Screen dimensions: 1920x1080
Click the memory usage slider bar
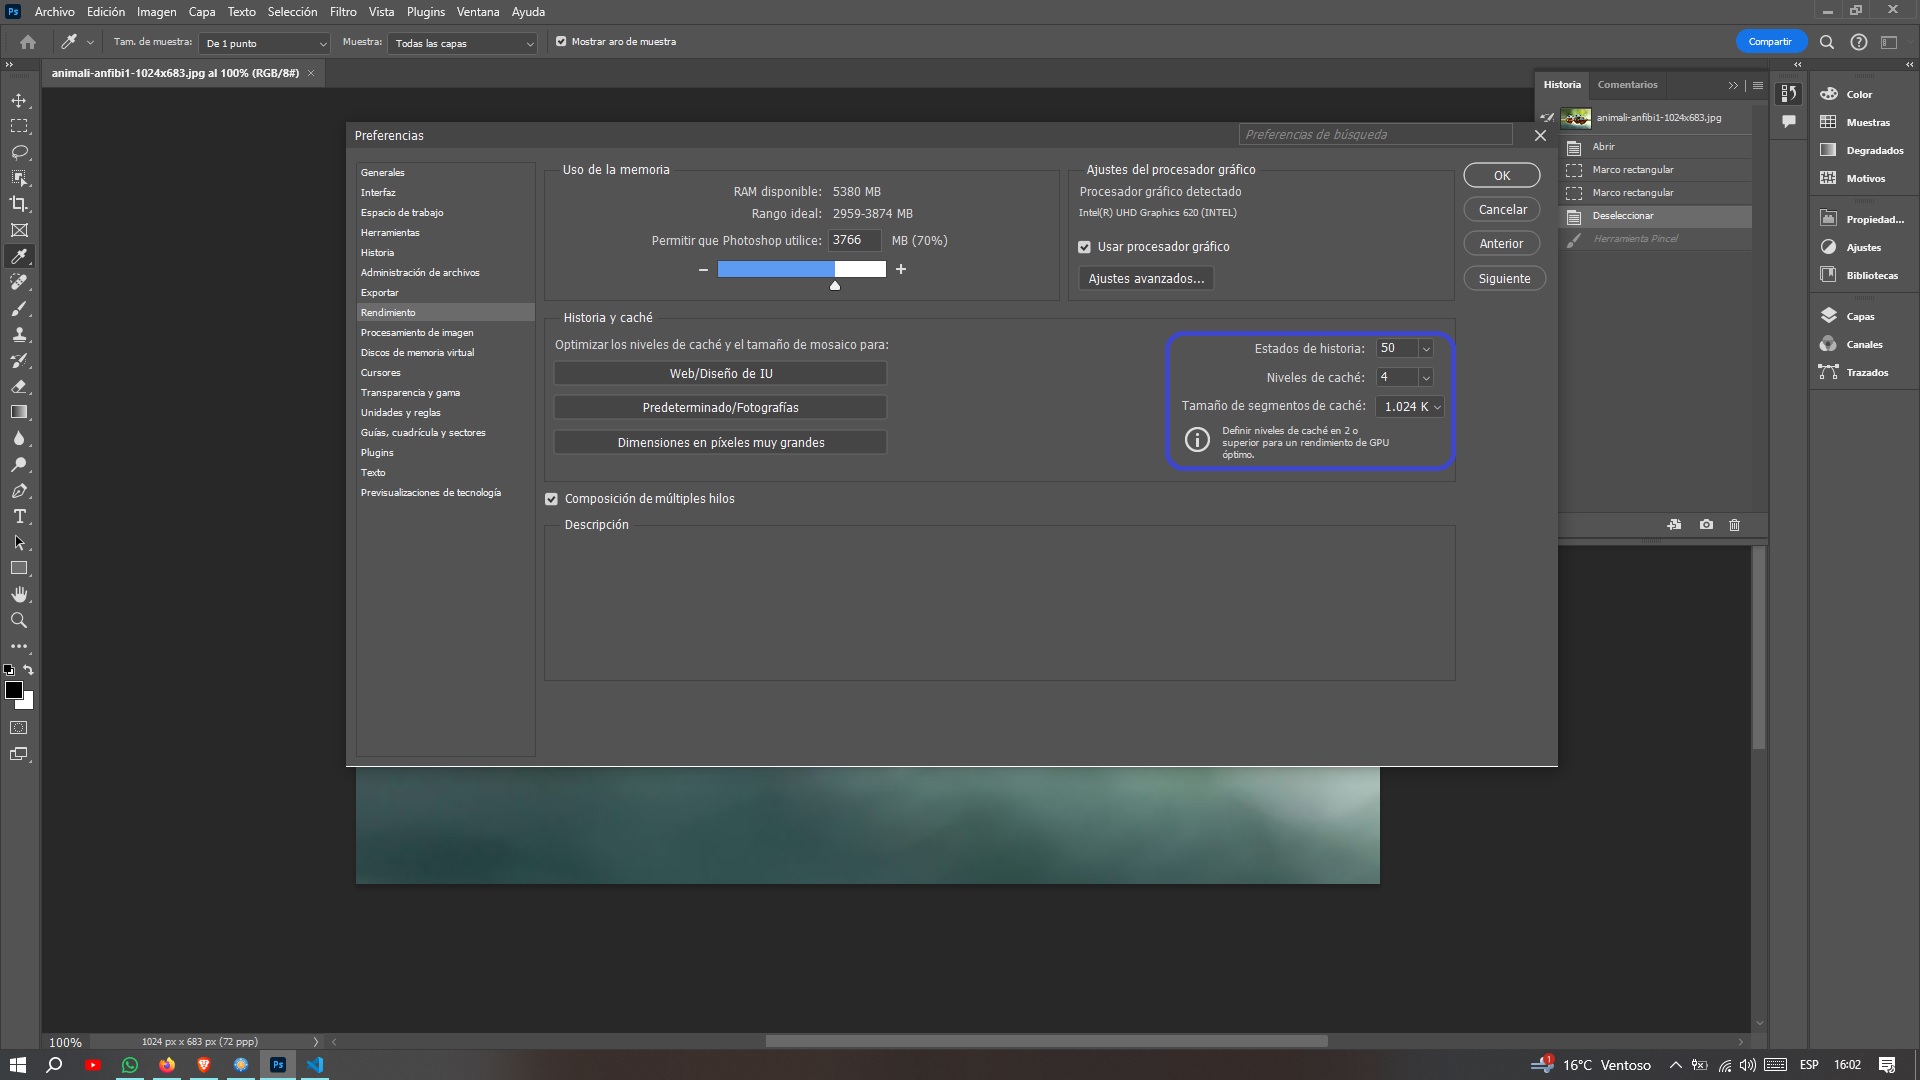point(801,269)
